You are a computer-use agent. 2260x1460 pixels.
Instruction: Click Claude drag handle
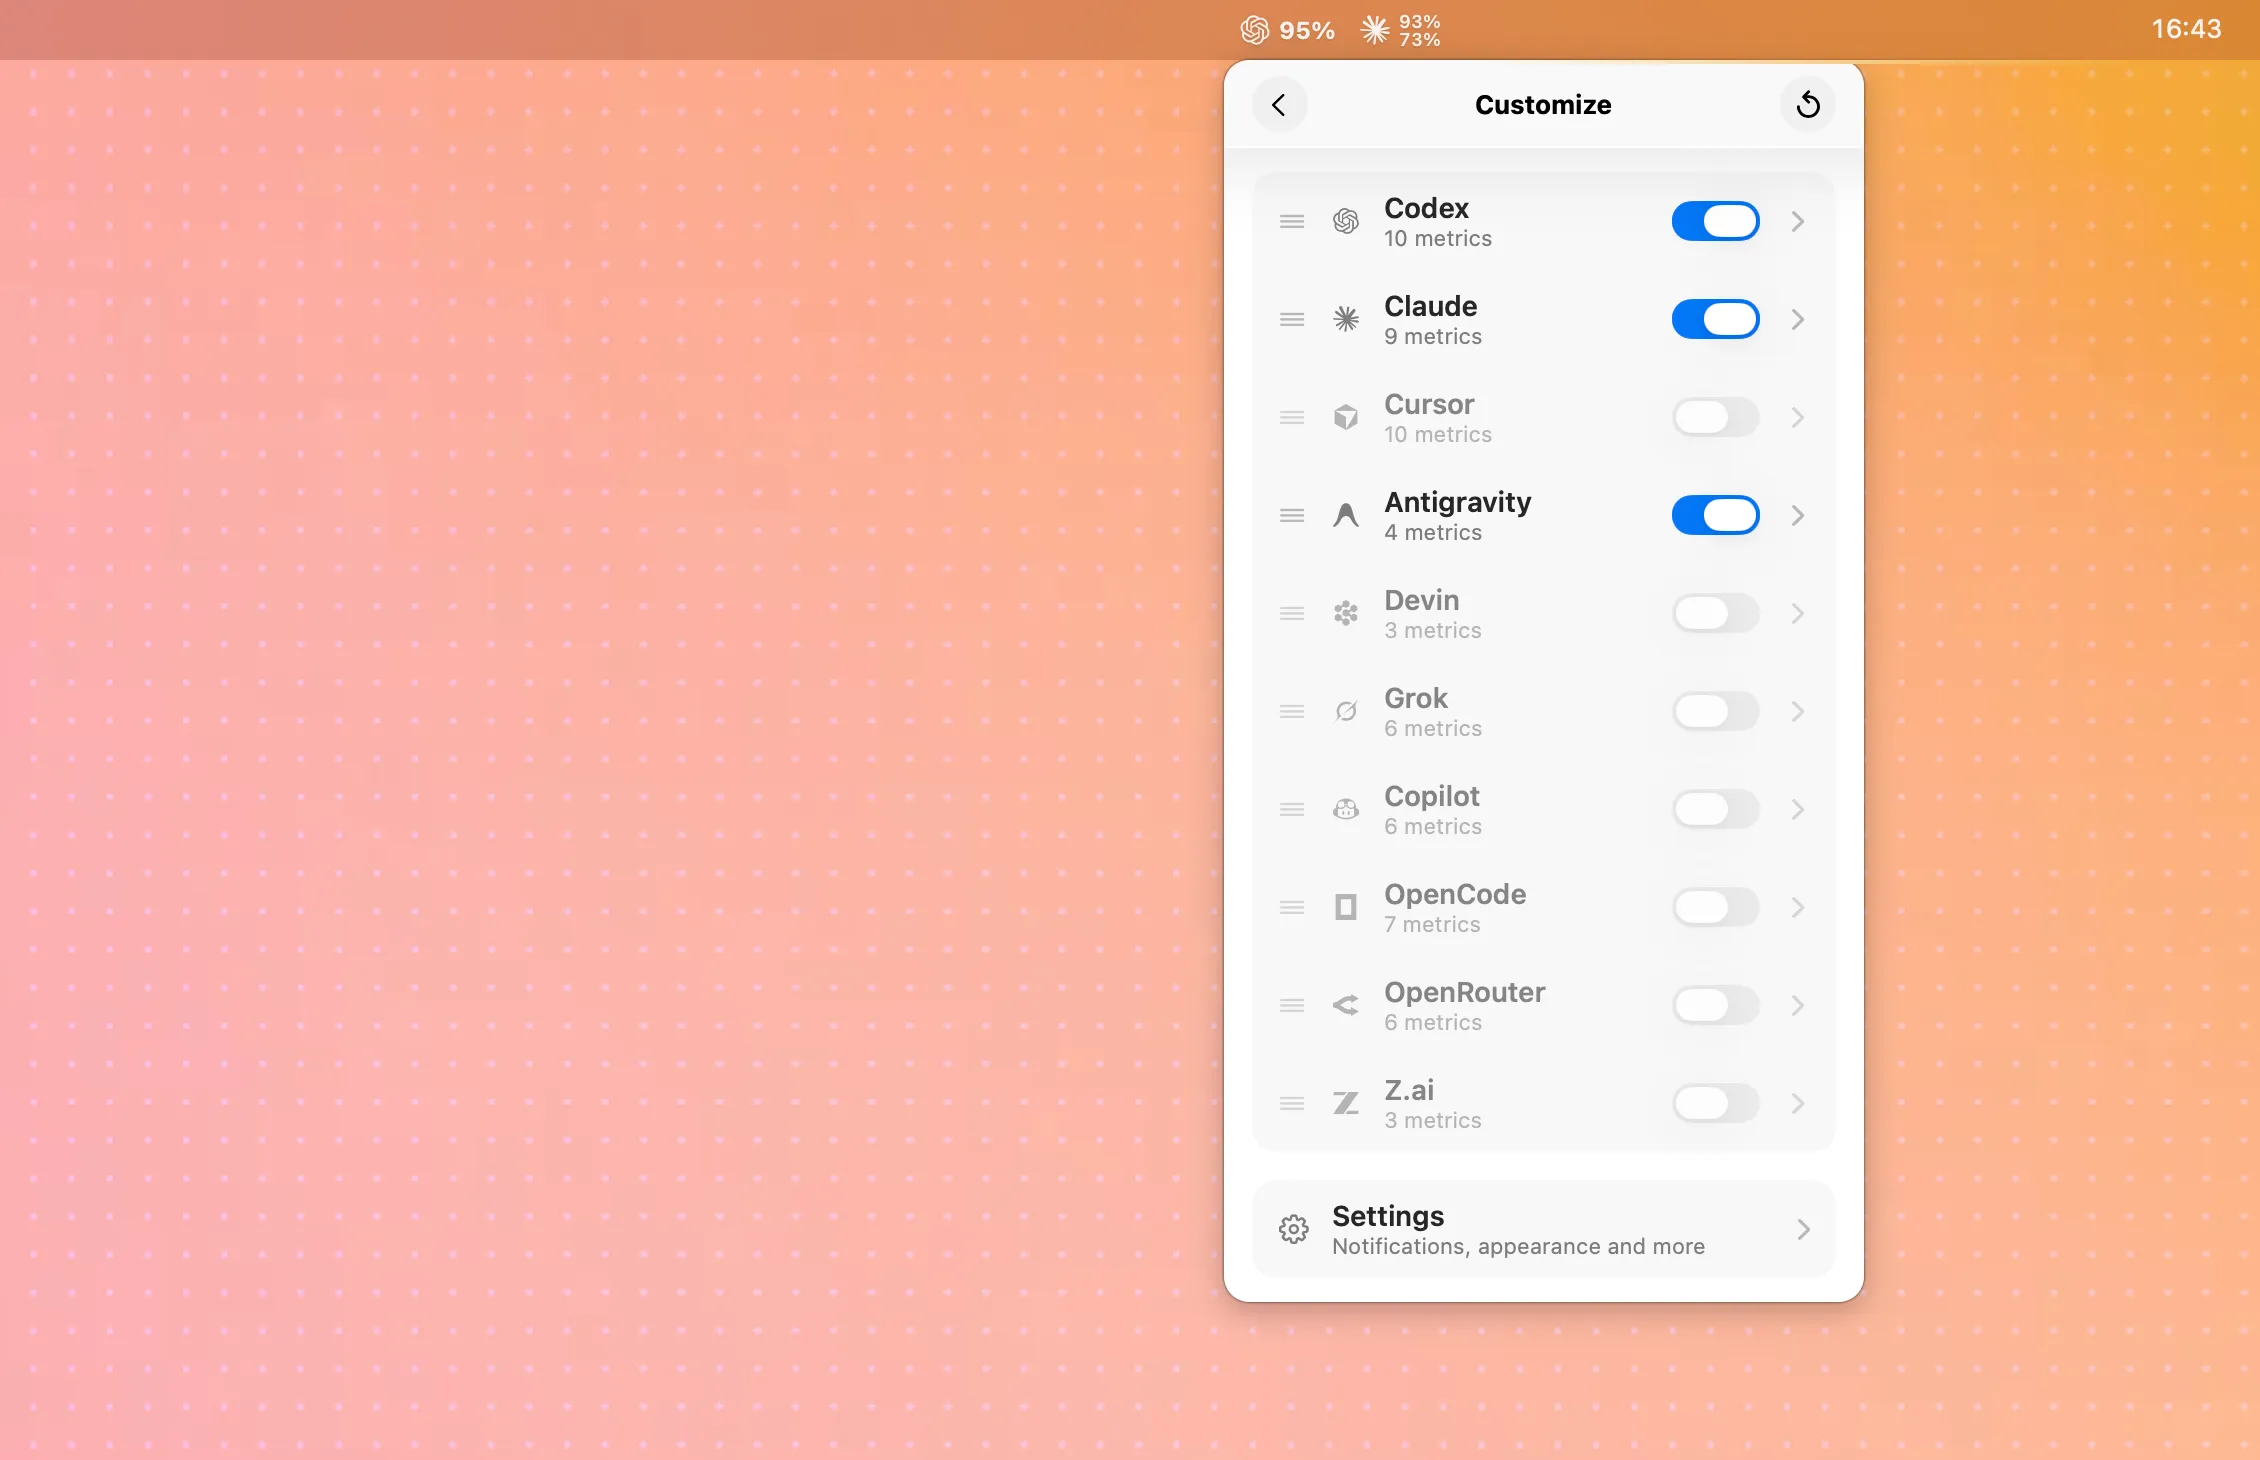click(1292, 319)
